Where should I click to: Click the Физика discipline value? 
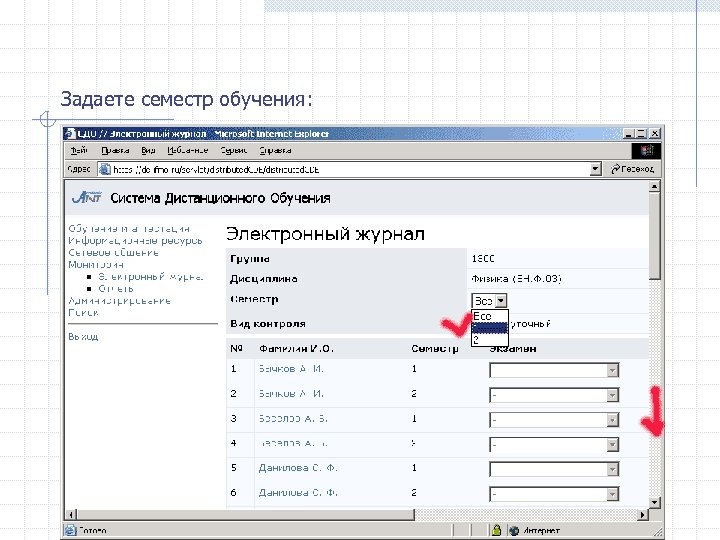pos(517,279)
